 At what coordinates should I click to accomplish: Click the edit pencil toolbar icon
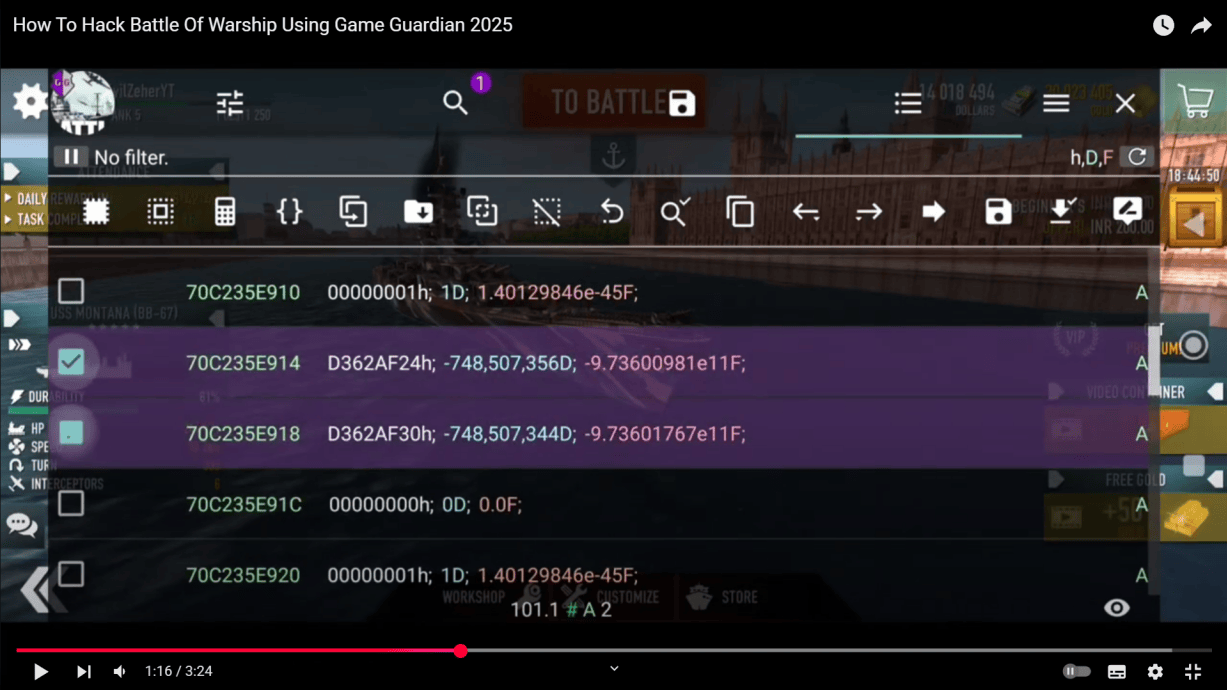coord(1127,211)
